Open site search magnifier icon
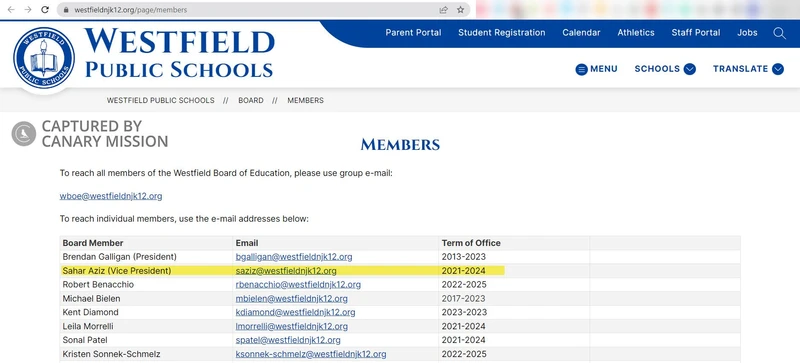Screen dimensions: 800x363 779,33
